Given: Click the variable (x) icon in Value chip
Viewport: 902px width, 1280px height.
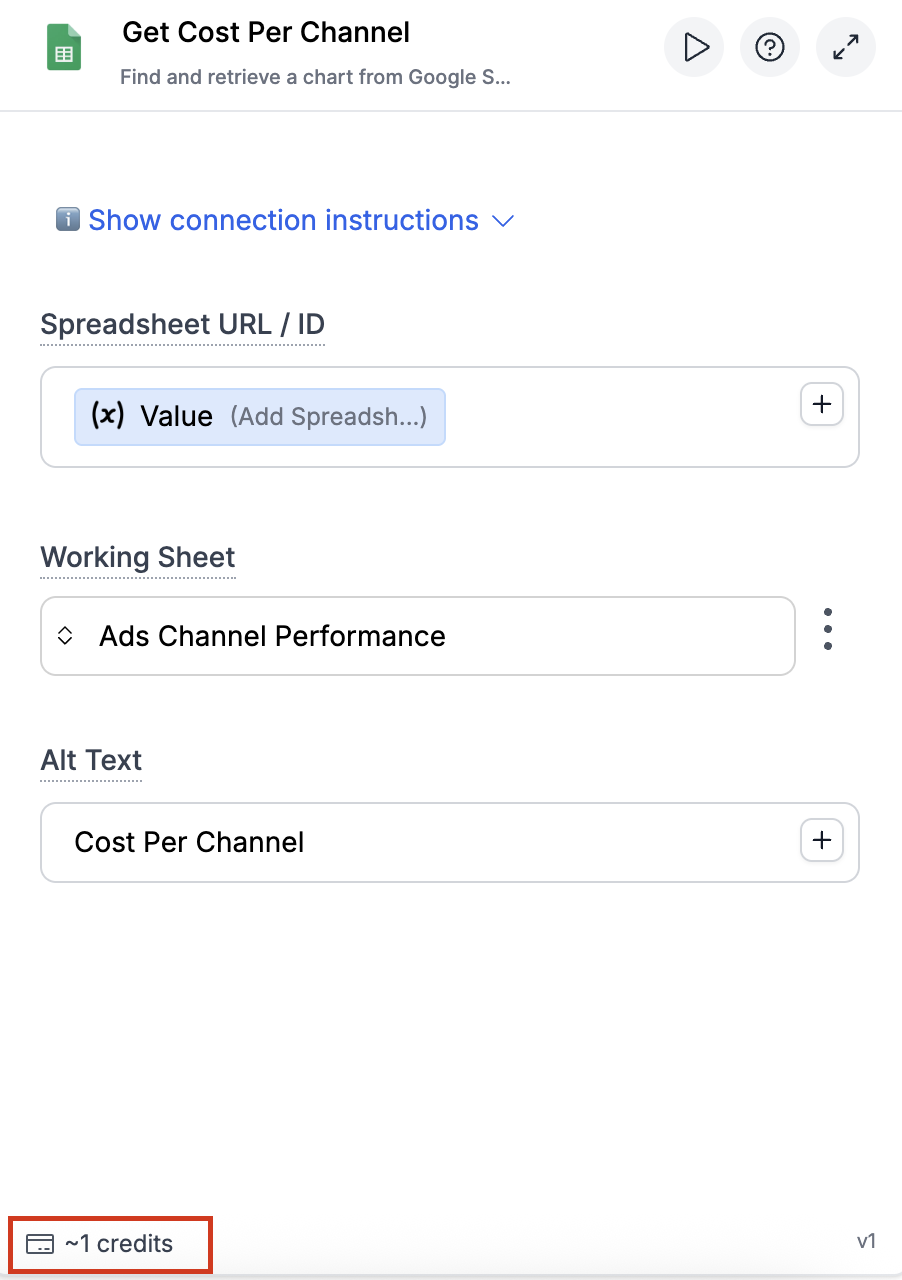Looking at the screenshot, I should 108,416.
